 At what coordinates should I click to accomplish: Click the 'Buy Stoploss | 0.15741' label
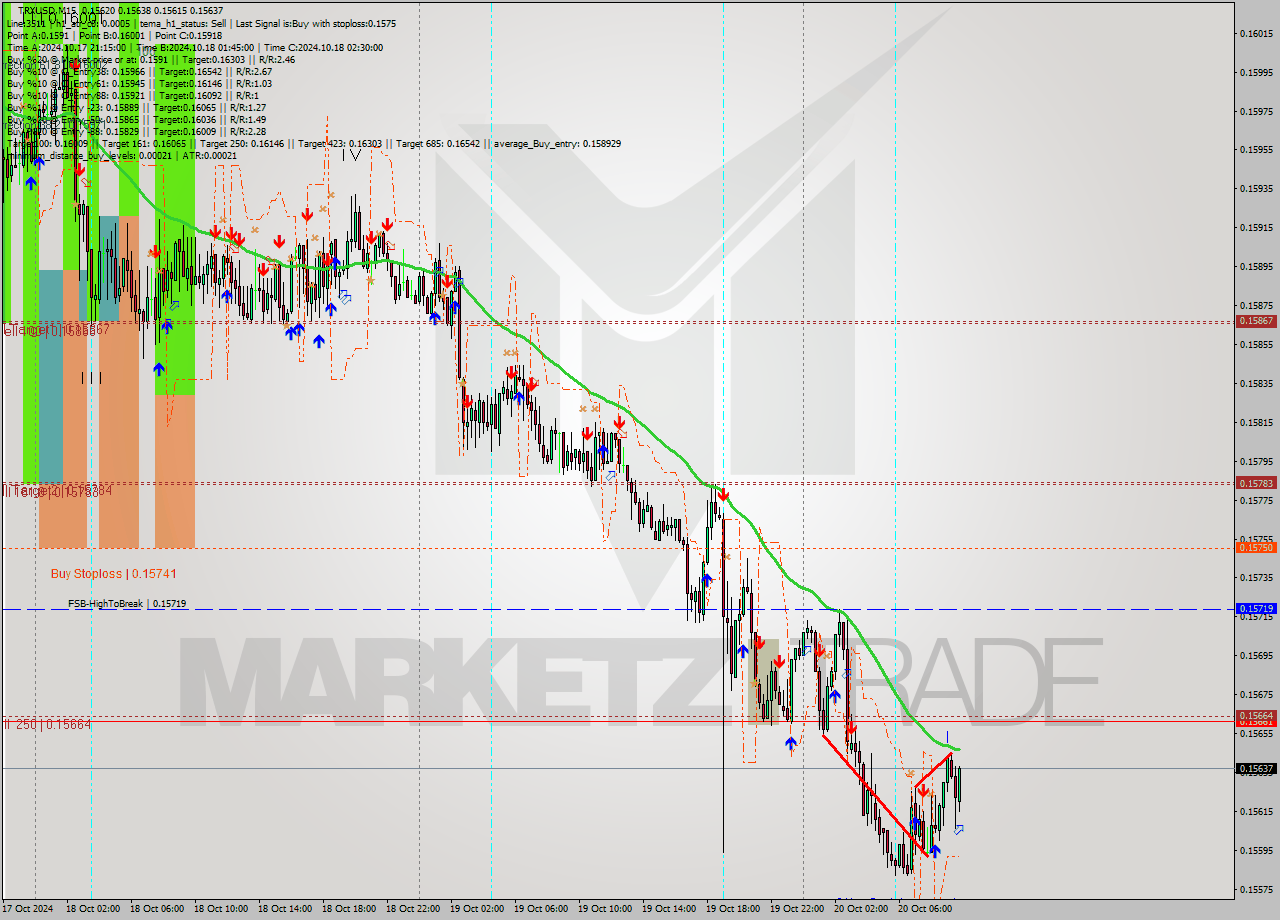tap(113, 574)
